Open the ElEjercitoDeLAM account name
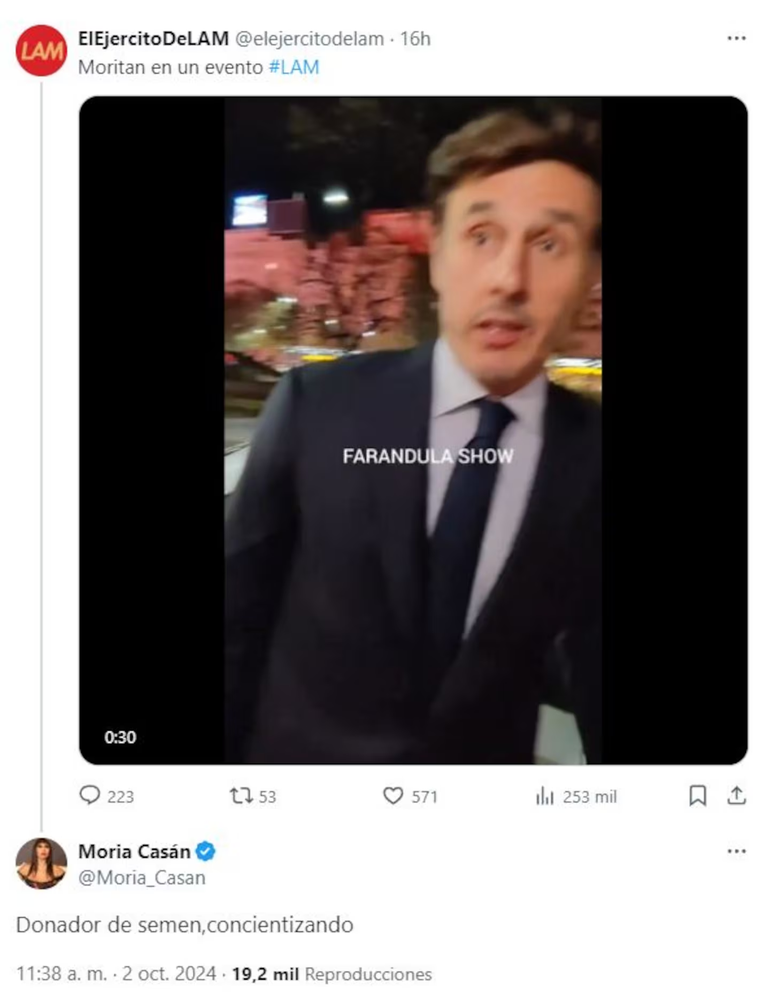770x992 pixels. pos(153,39)
